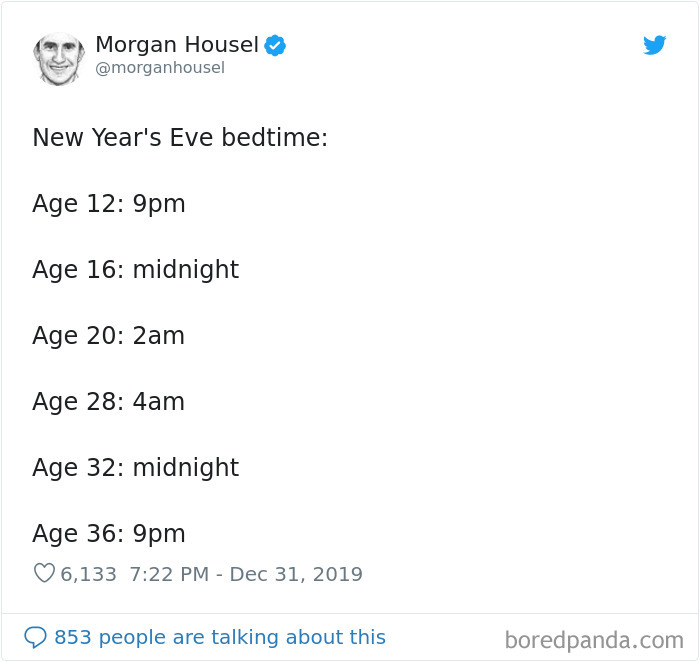Click the 'Age 28: 4am' line
The height and width of the screenshot is (662, 700).
point(108,402)
